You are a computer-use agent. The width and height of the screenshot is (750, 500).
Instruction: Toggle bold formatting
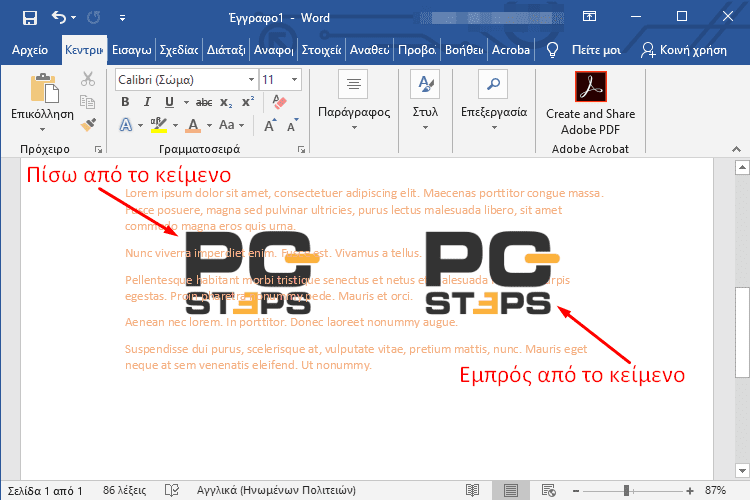[x=125, y=101]
